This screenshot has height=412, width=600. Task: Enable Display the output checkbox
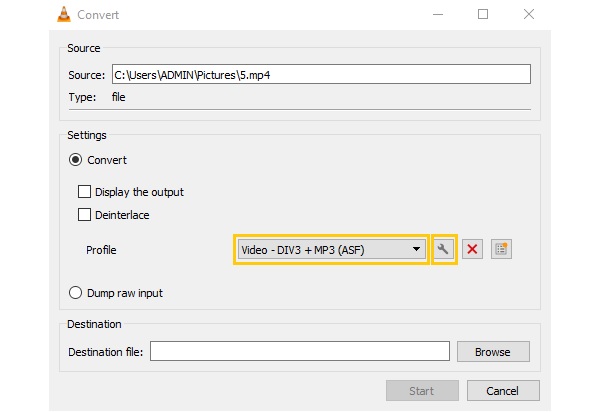[x=84, y=192]
